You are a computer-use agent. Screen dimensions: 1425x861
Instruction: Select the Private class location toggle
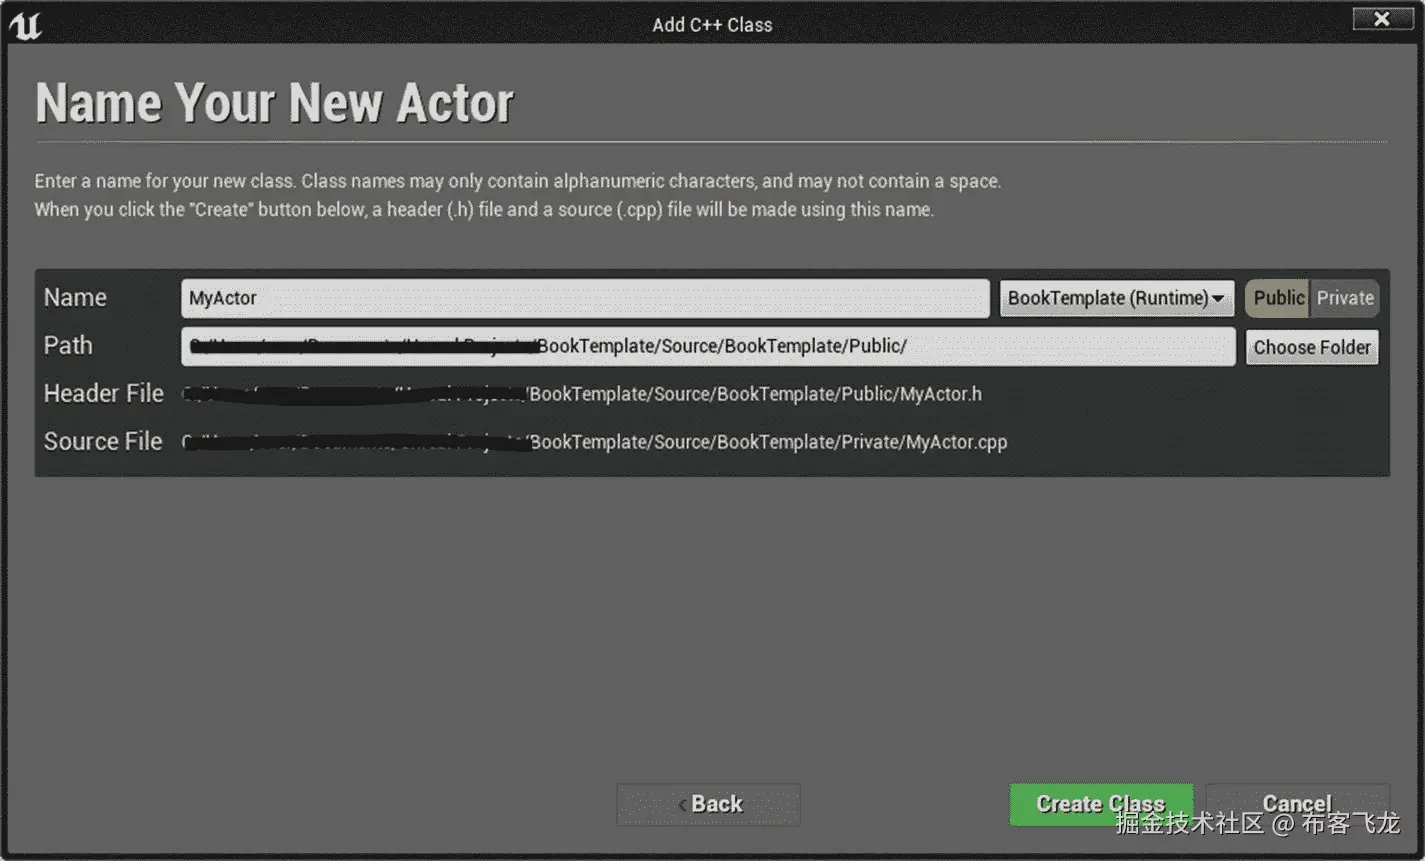[x=1345, y=298]
